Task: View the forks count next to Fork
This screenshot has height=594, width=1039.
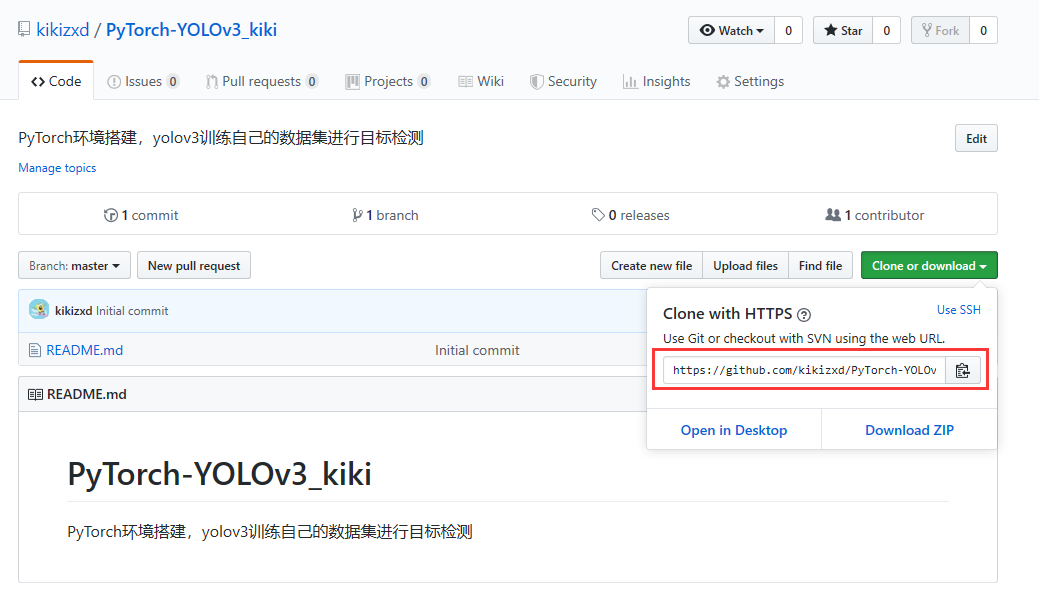Action: tap(983, 30)
